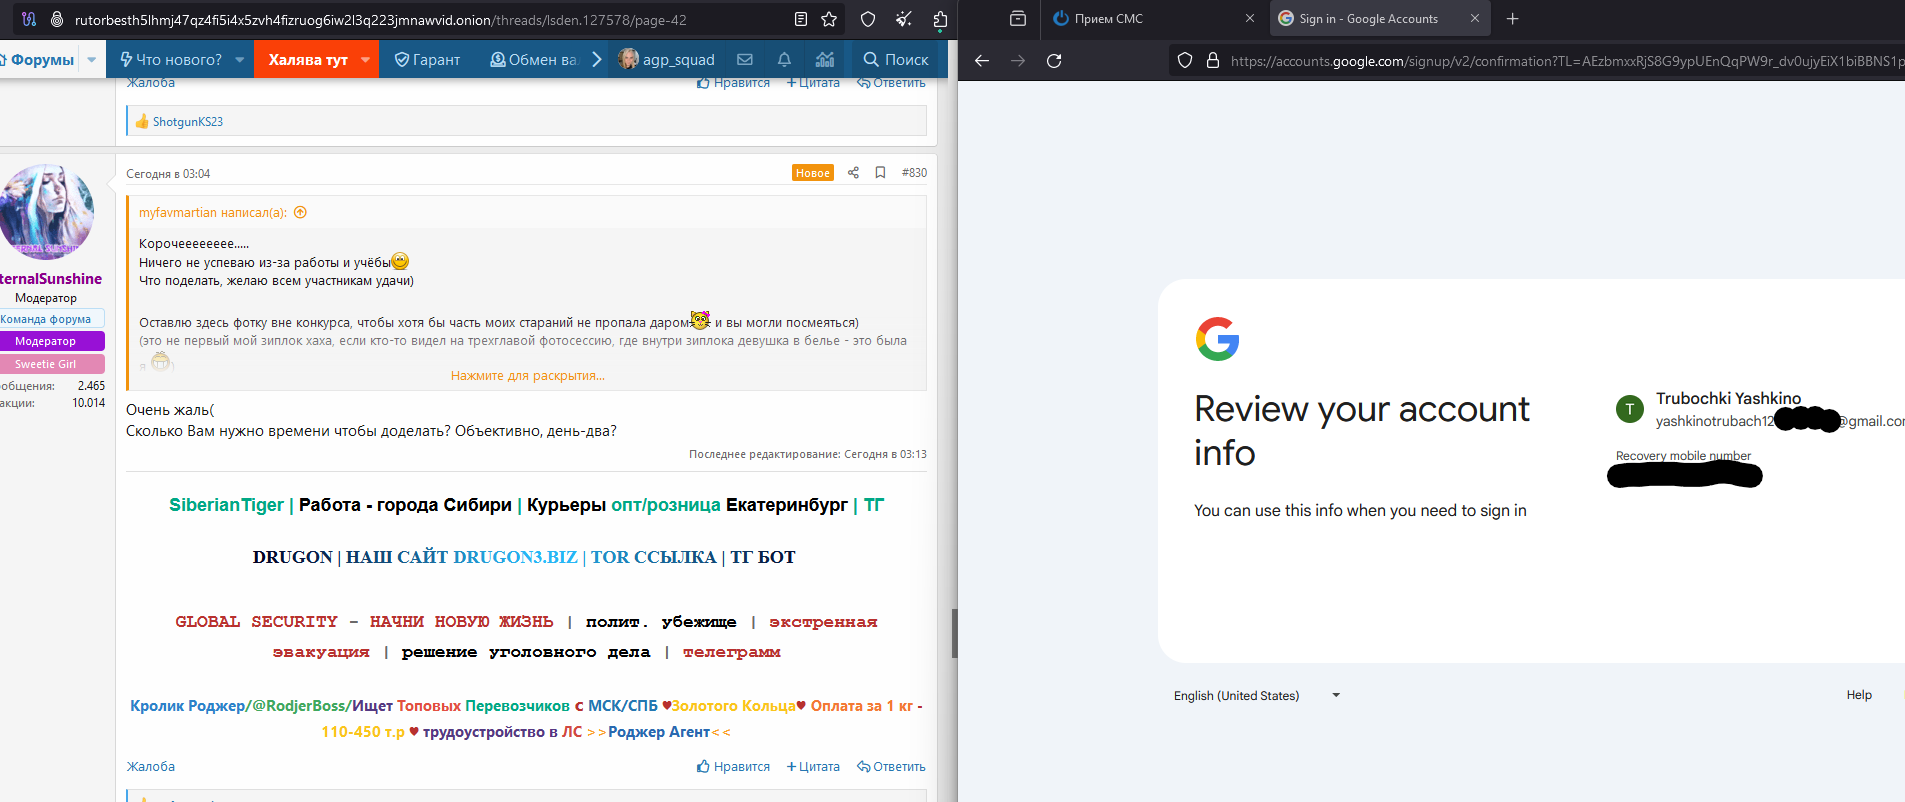The width and height of the screenshot is (1905, 802).
Task: Click the Поиск search button
Action: click(896, 60)
